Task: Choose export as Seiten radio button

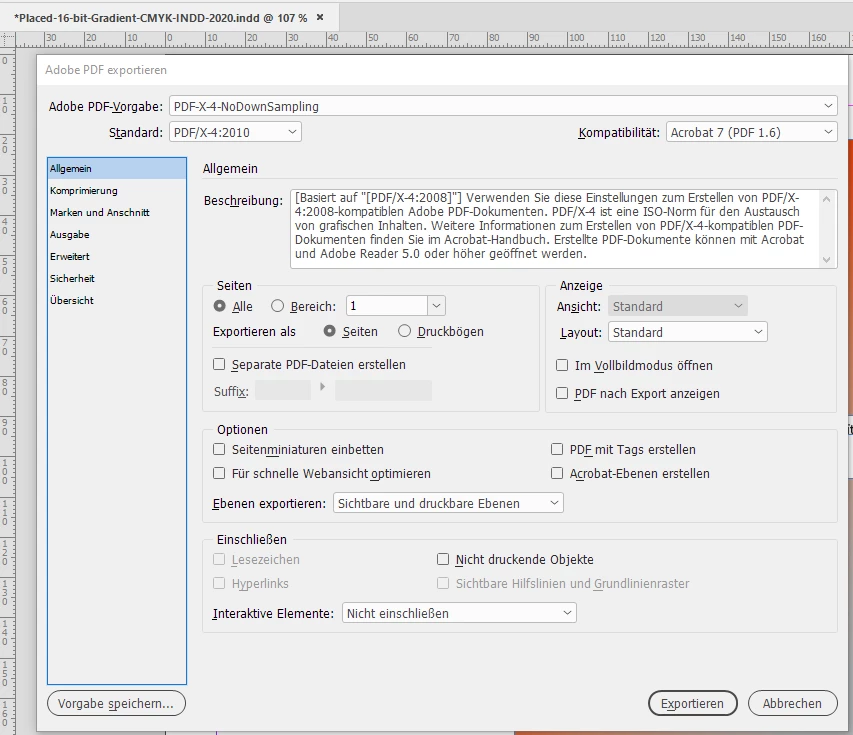Action: 330,331
